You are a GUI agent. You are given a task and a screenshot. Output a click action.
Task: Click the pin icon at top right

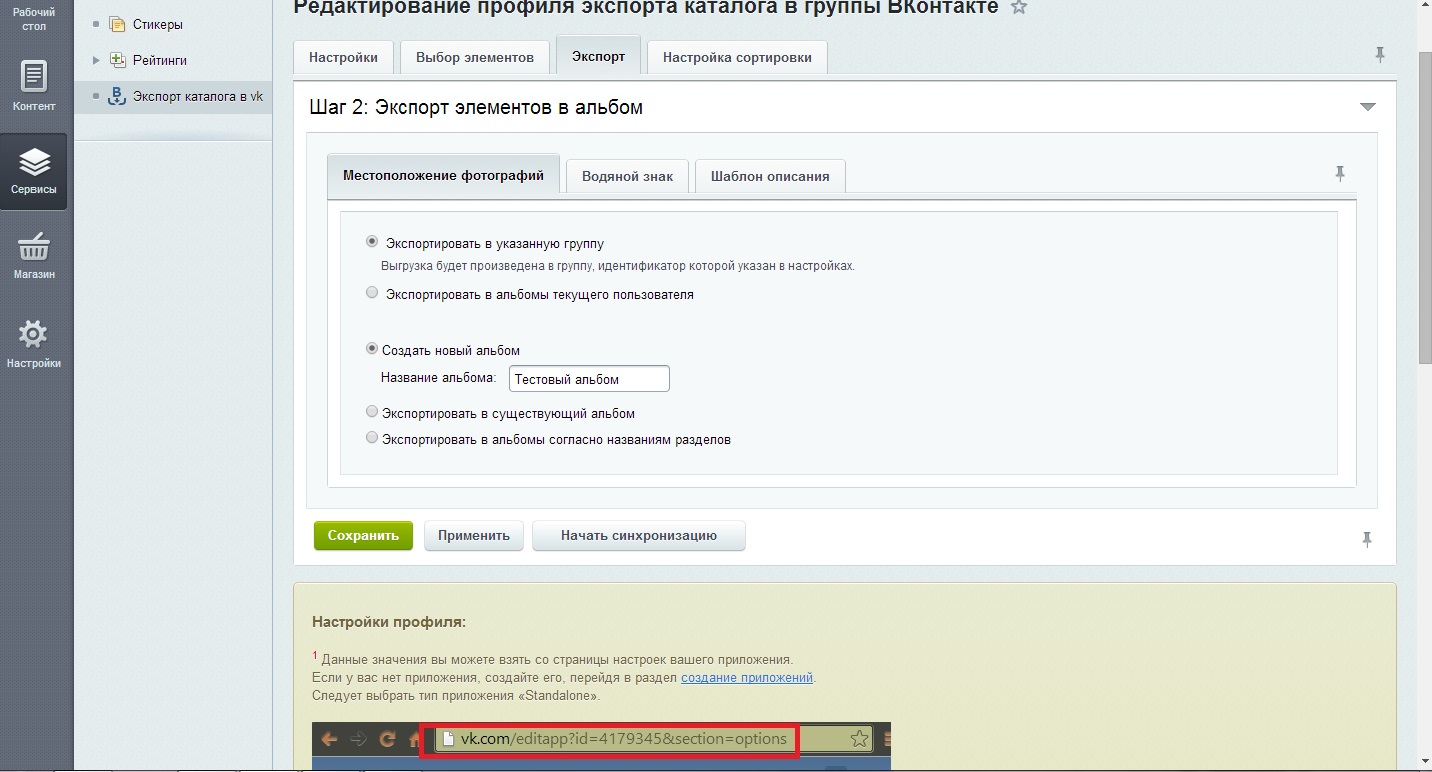1381,55
